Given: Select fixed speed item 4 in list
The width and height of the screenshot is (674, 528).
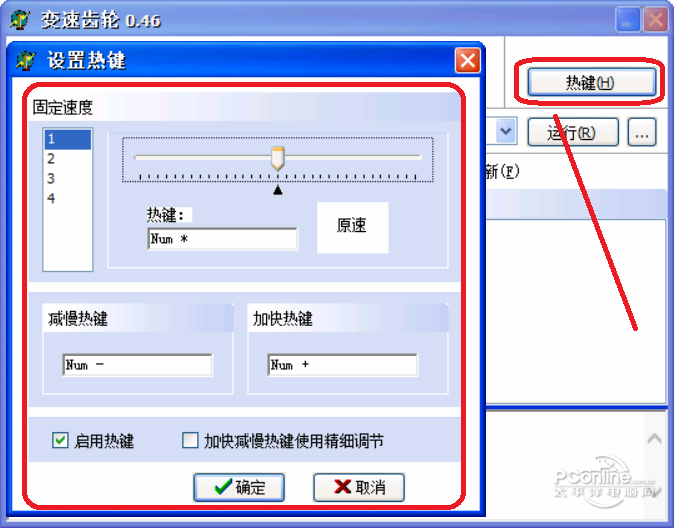Looking at the screenshot, I should coord(68,198).
